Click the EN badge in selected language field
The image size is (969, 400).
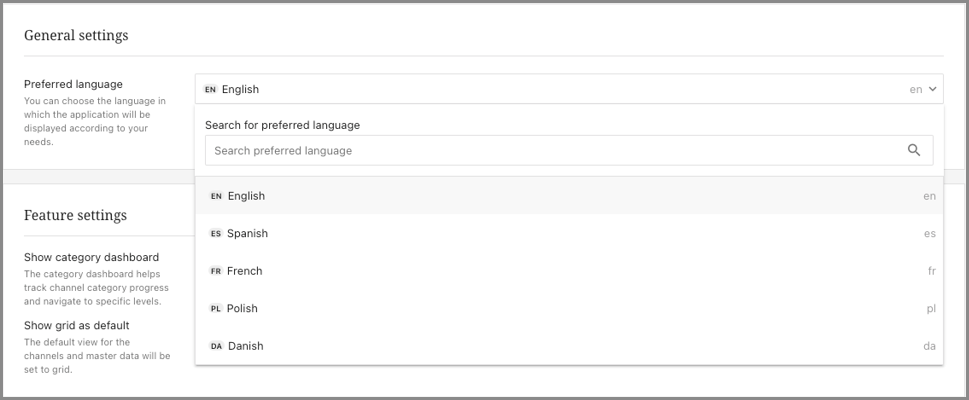(x=210, y=89)
